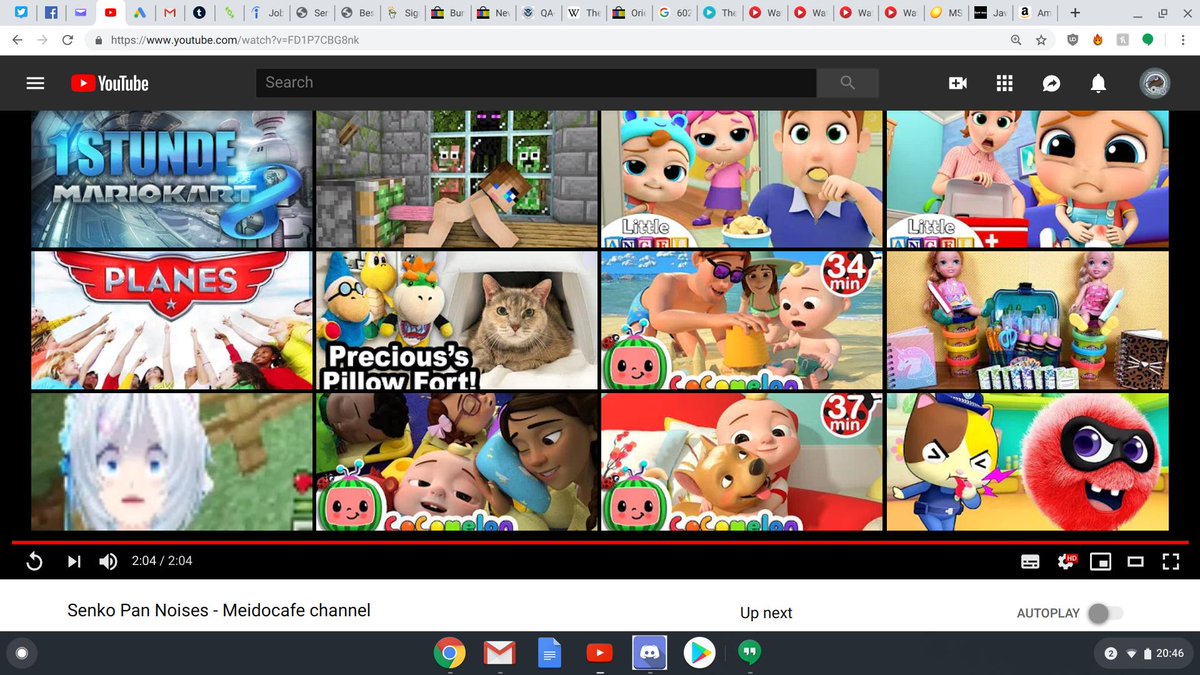Click the YouTube search magnifier button
This screenshot has height=675, width=1200.
(848, 83)
